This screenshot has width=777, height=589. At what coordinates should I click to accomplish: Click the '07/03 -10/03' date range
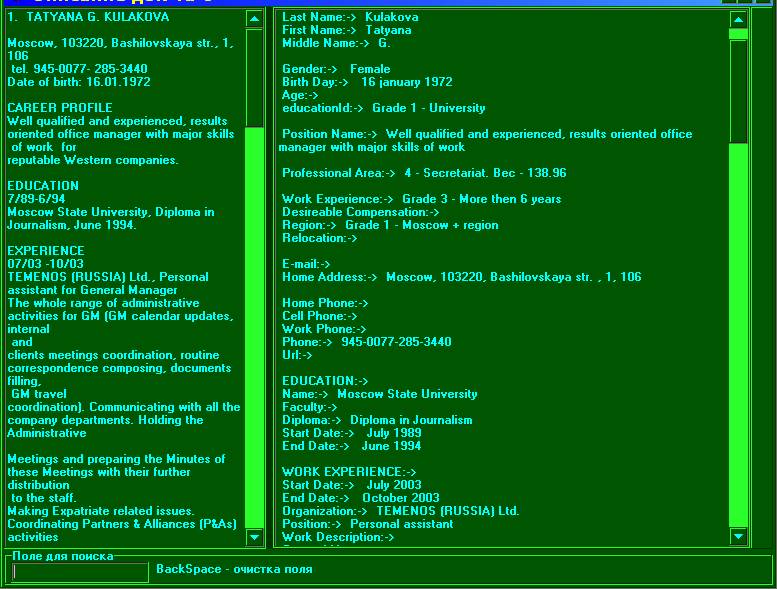point(46,264)
